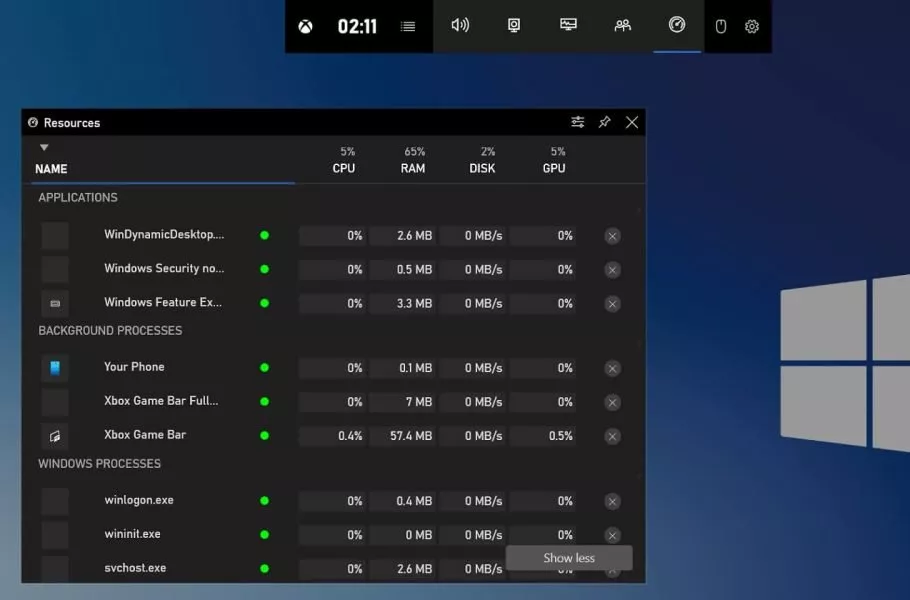This screenshot has height=600, width=910.
Task: Open the Audio widget speaker icon
Action: [x=460, y=25]
